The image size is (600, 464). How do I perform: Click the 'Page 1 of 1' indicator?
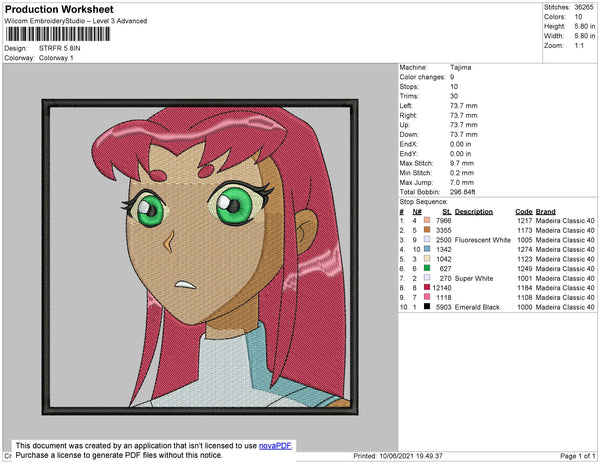pos(578,456)
